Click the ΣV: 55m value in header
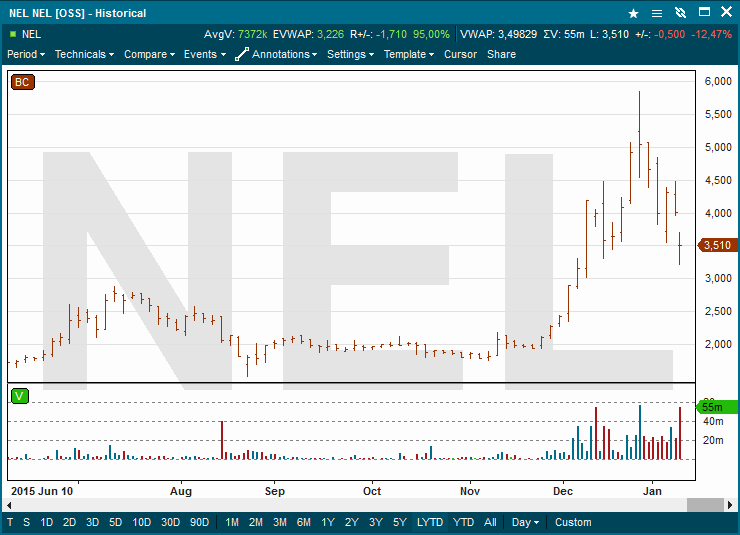The height and width of the screenshot is (535, 740). click(x=564, y=34)
